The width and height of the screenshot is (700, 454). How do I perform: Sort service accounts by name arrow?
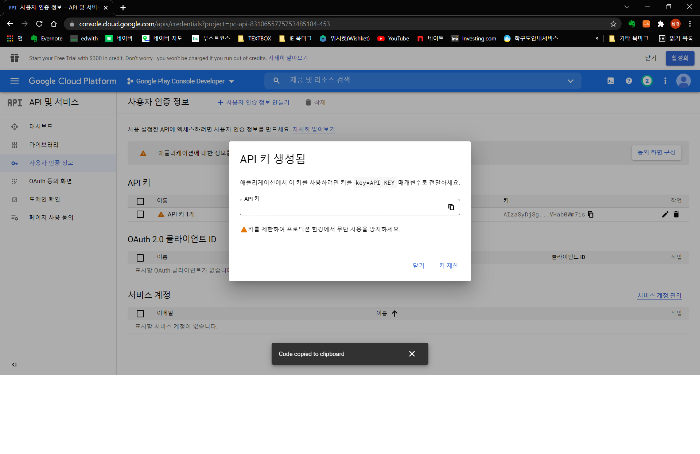pyautogui.click(x=394, y=313)
